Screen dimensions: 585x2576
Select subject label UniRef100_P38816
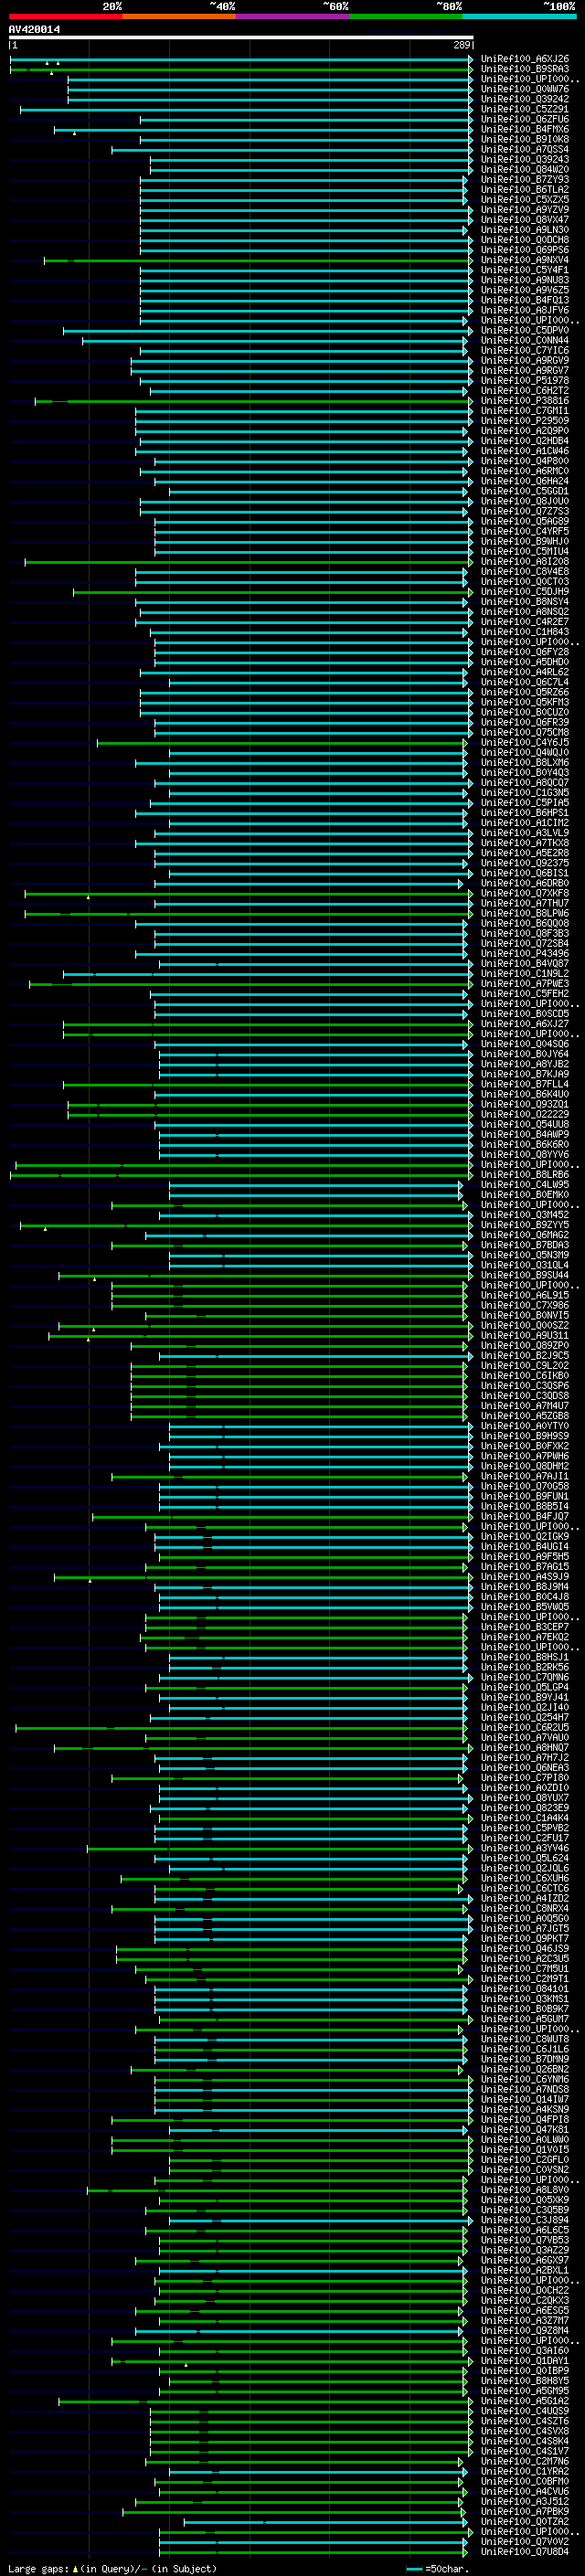(525, 401)
